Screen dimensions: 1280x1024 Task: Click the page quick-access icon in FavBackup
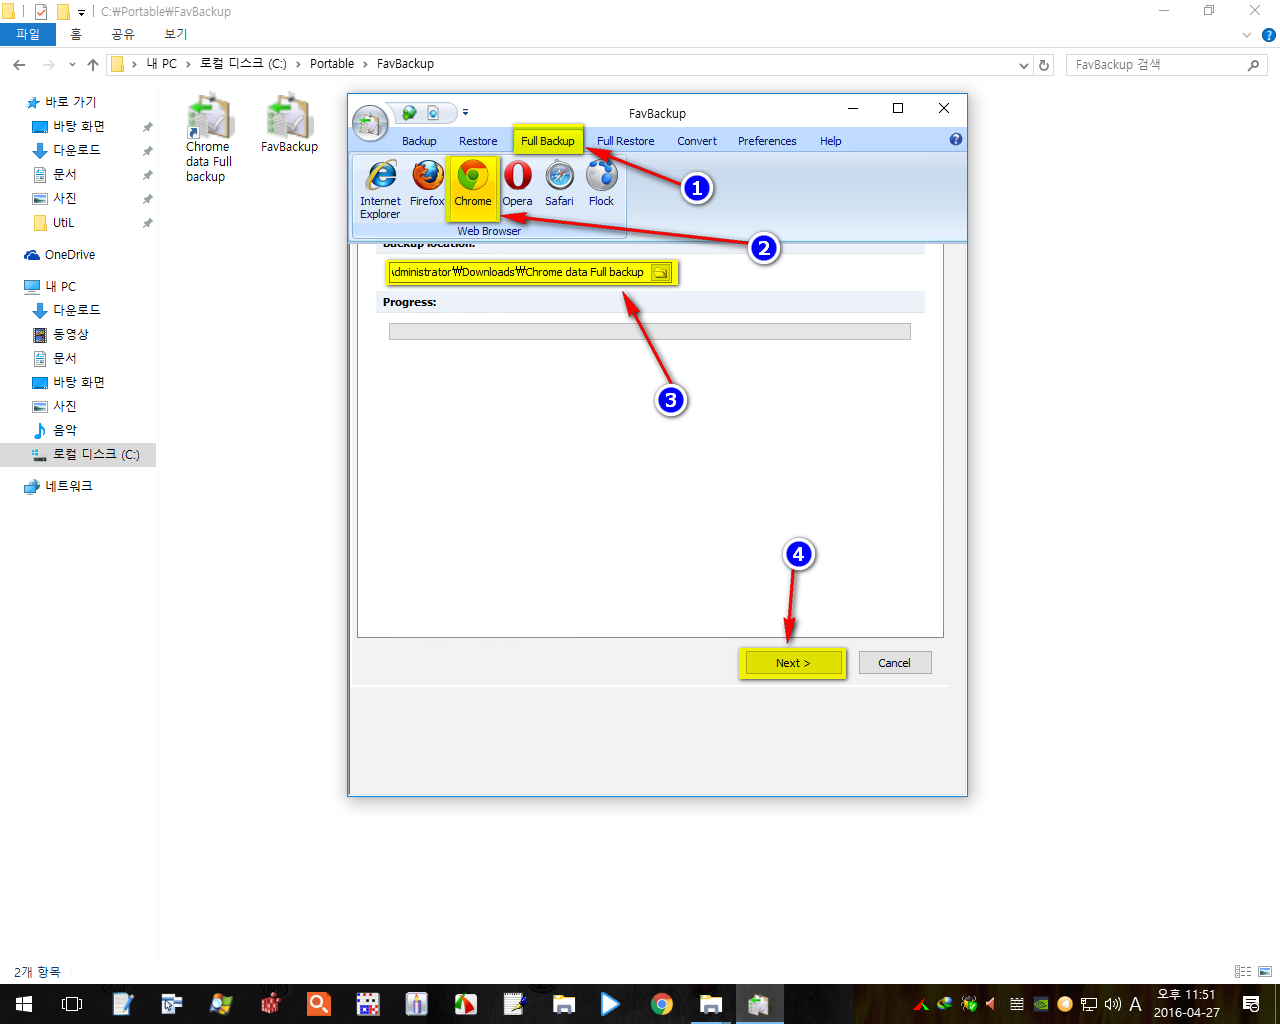(x=433, y=113)
